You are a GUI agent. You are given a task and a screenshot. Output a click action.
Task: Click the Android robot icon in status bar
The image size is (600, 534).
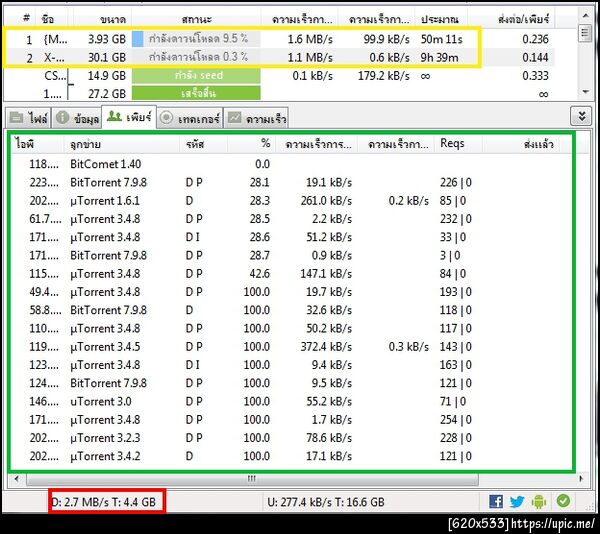click(x=539, y=501)
